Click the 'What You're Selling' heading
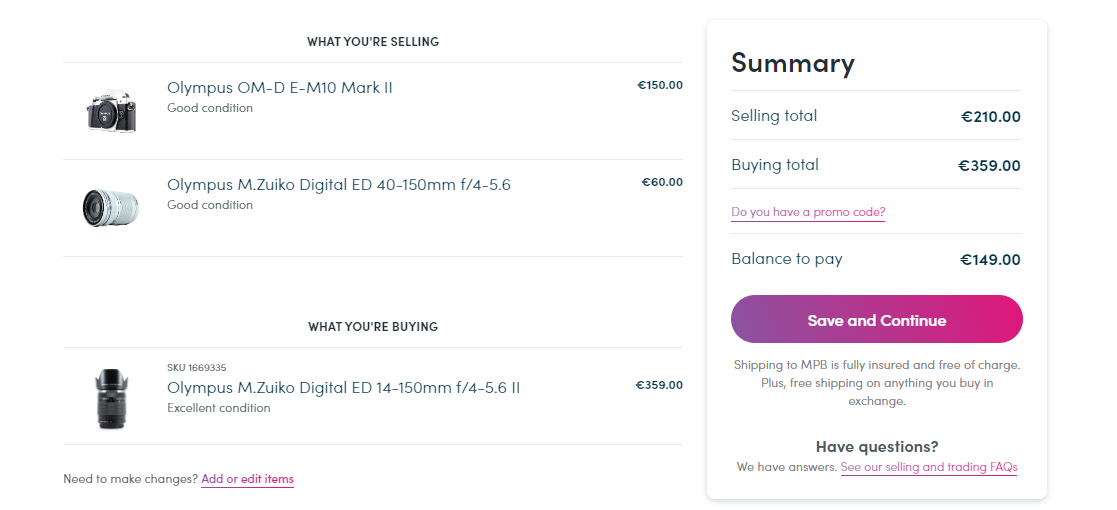Viewport: 1117px width, 510px height. (x=373, y=42)
